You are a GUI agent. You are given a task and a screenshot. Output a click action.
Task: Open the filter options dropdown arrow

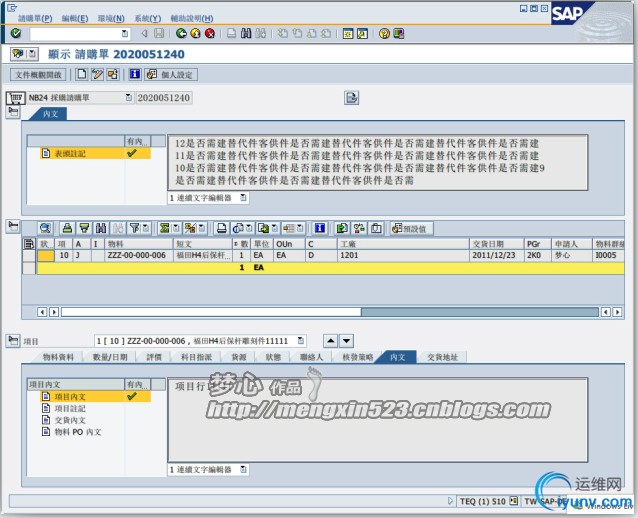tap(146, 228)
